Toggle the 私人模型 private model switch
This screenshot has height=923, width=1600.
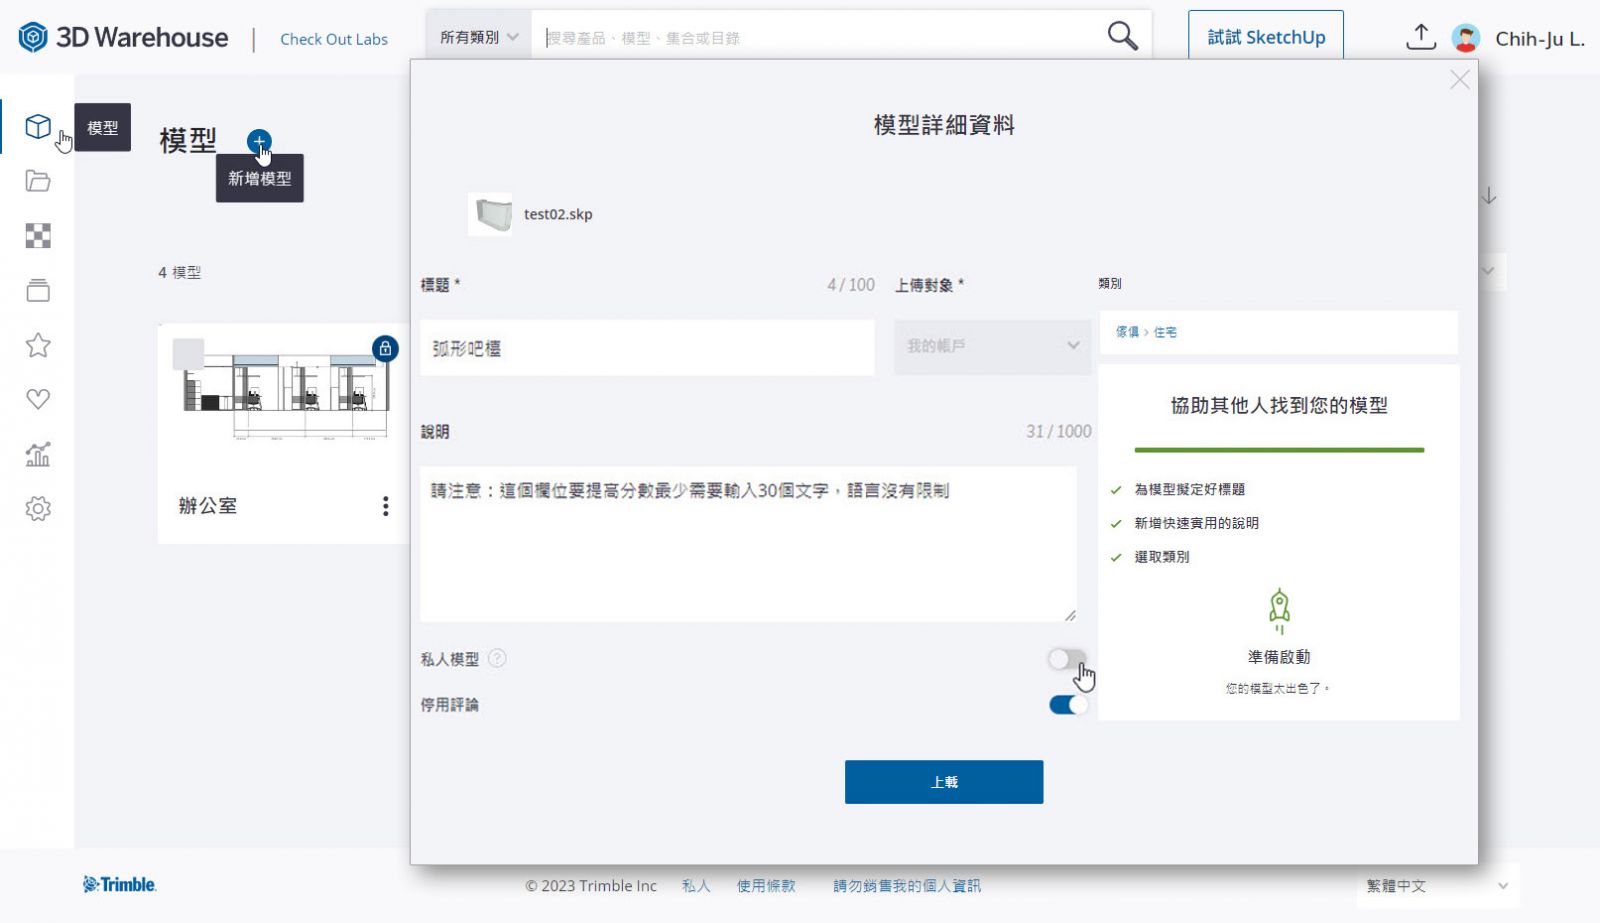pyautogui.click(x=1066, y=659)
